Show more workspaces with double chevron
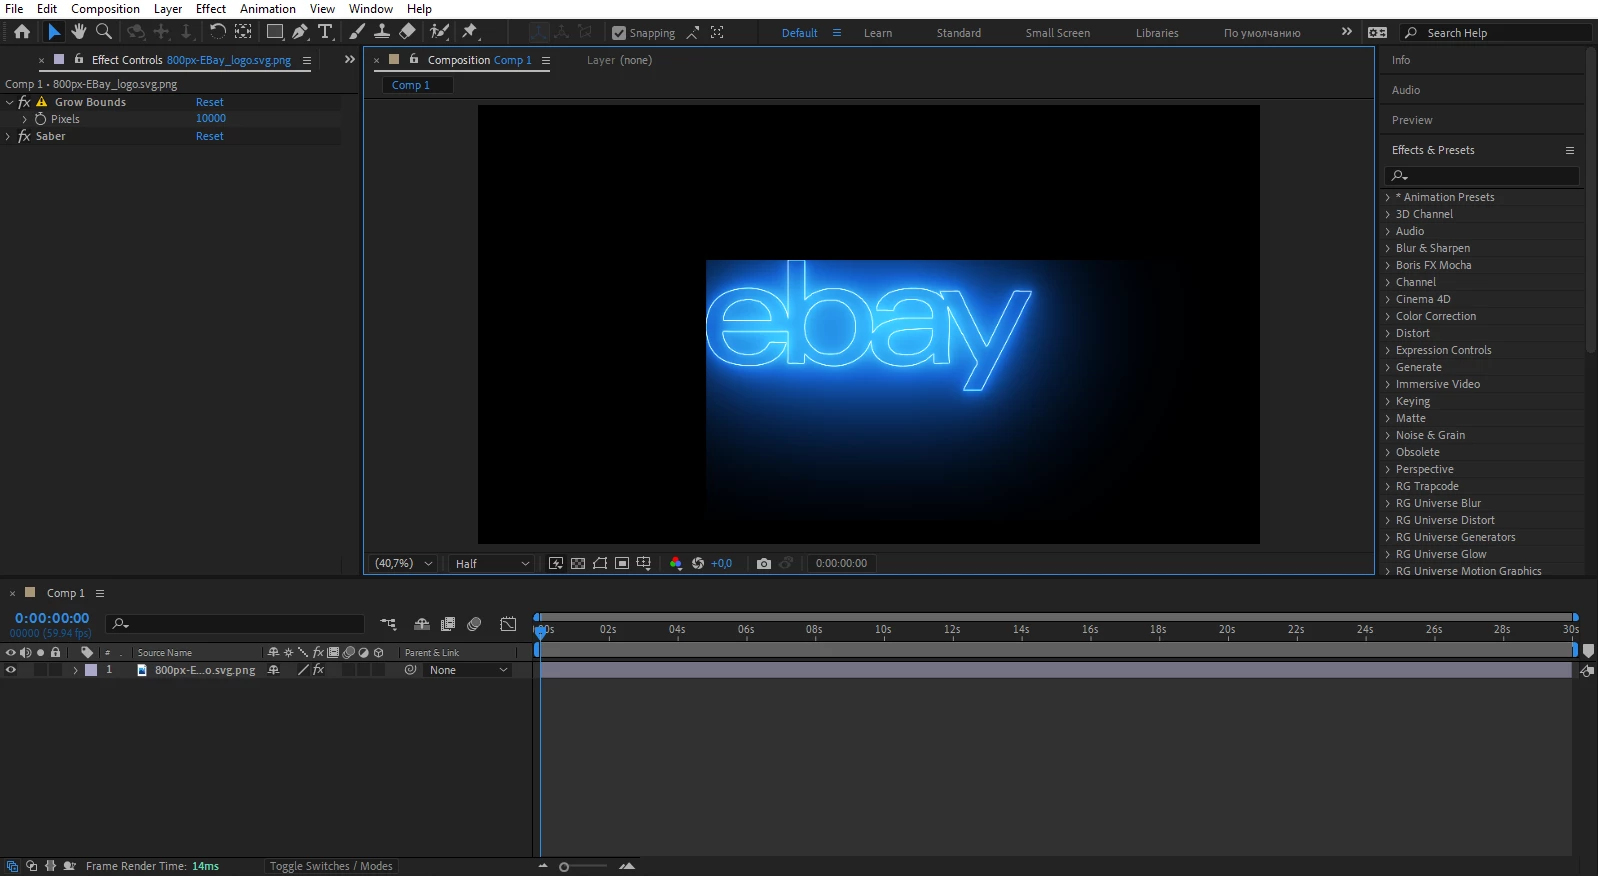The height and width of the screenshot is (876, 1598). pyautogui.click(x=1347, y=32)
